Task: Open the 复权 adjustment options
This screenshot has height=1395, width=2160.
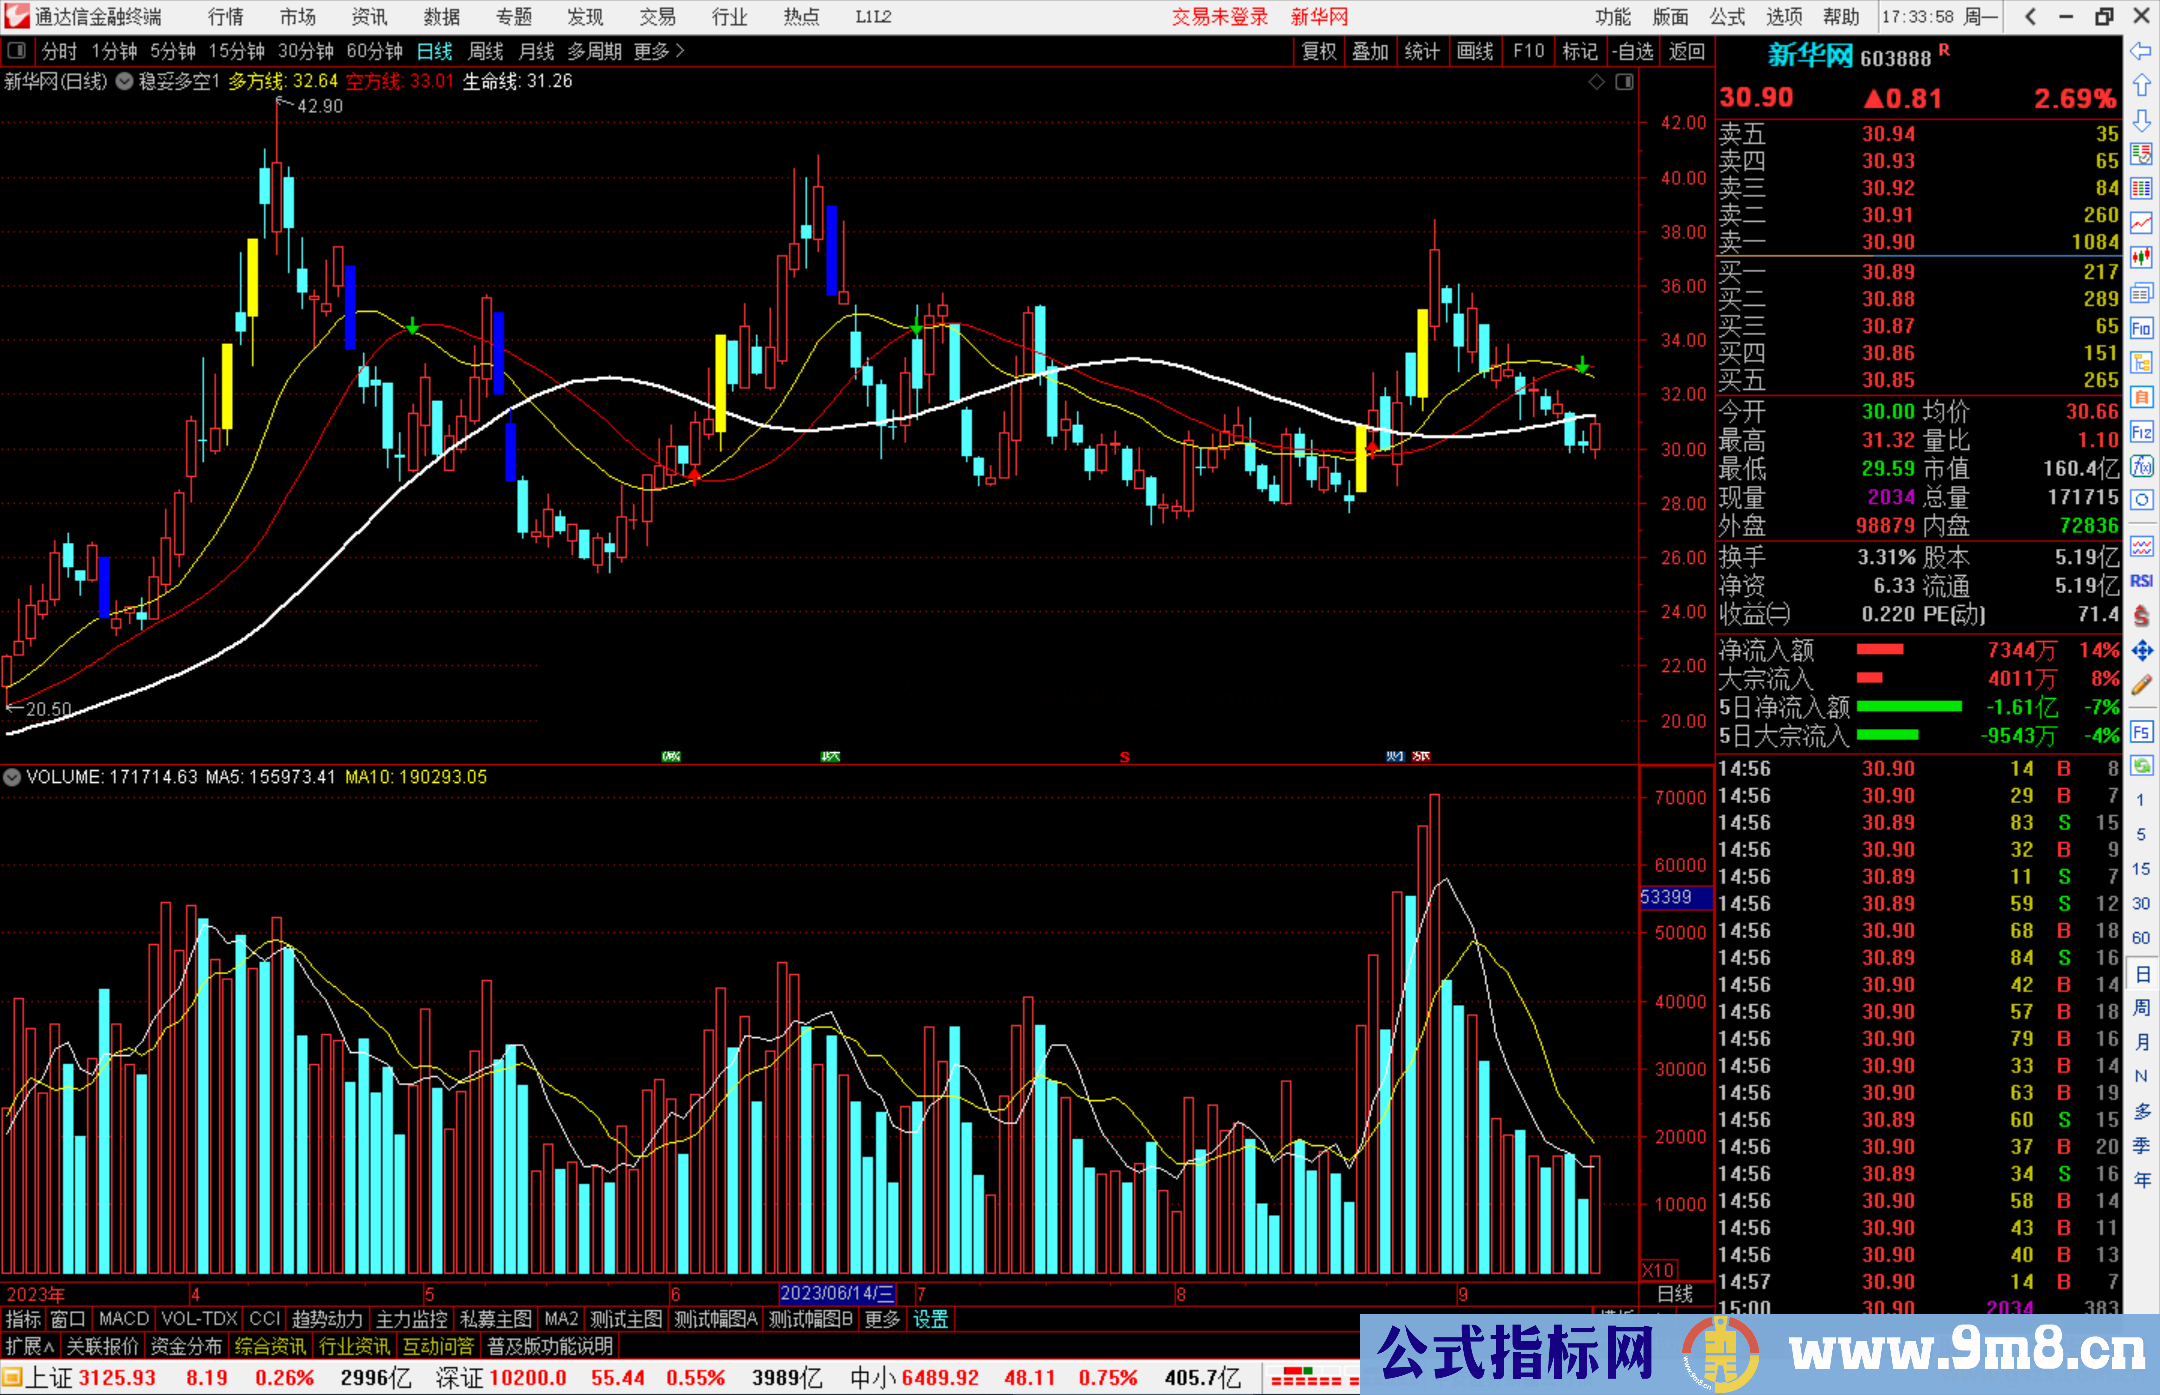Action: [x=1319, y=51]
